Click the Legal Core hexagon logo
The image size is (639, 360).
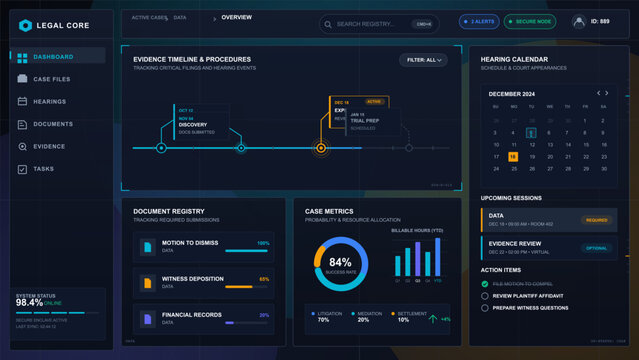click(x=25, y=25)
